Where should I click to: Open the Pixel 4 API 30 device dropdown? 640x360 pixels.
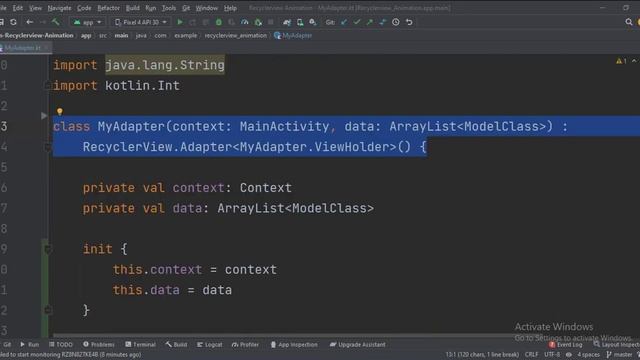[x=141, y=22]
